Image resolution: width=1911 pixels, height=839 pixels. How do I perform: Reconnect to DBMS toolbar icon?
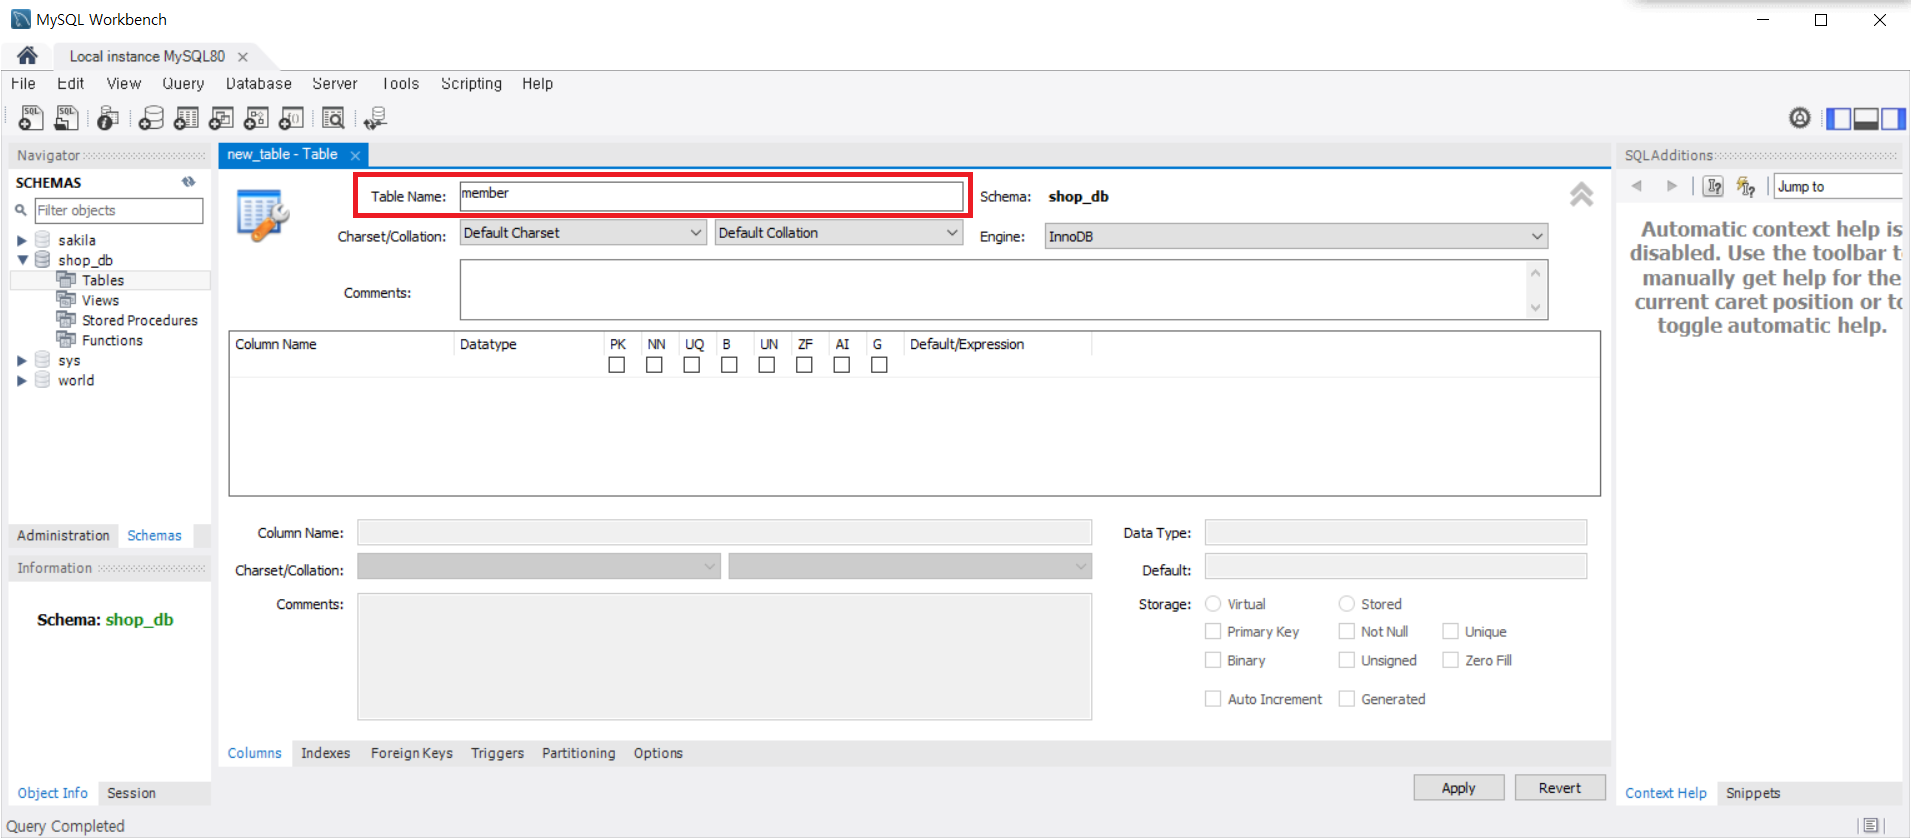(x=375, y=118)
